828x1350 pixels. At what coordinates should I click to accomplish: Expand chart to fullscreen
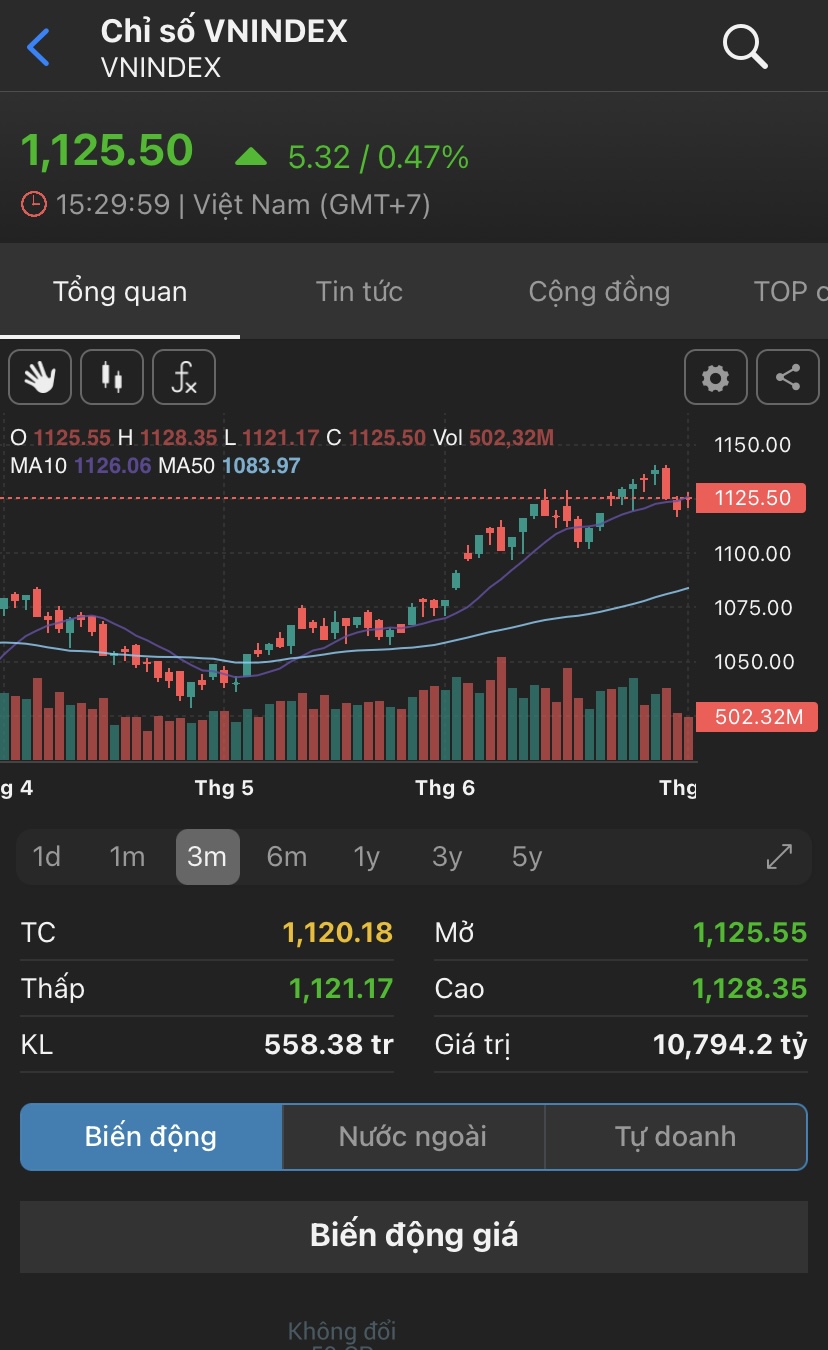(779, 857)
